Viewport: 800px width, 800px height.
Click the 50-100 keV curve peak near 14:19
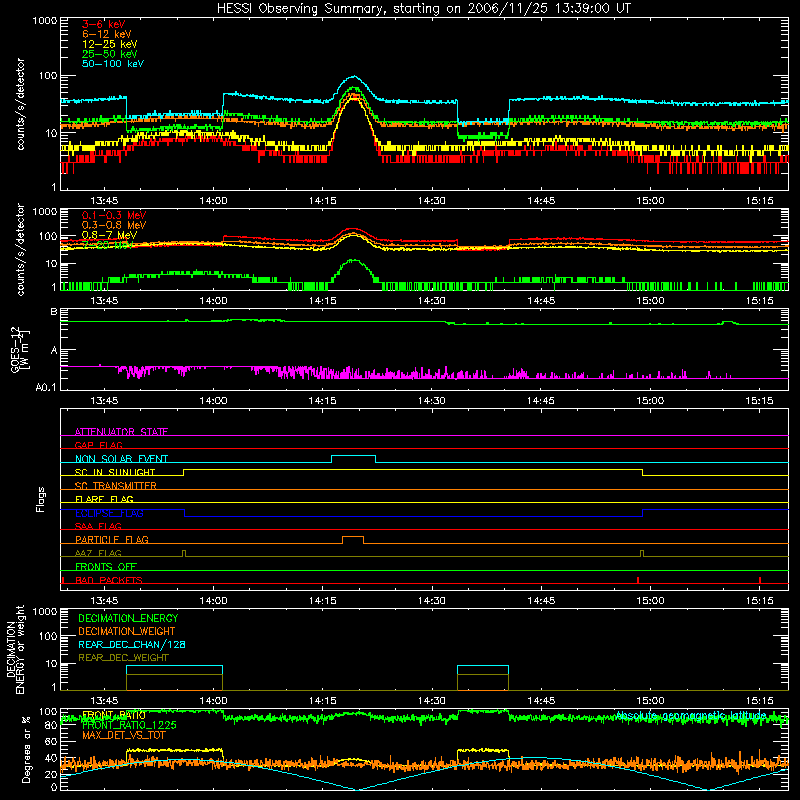click(x=354, y=77)
